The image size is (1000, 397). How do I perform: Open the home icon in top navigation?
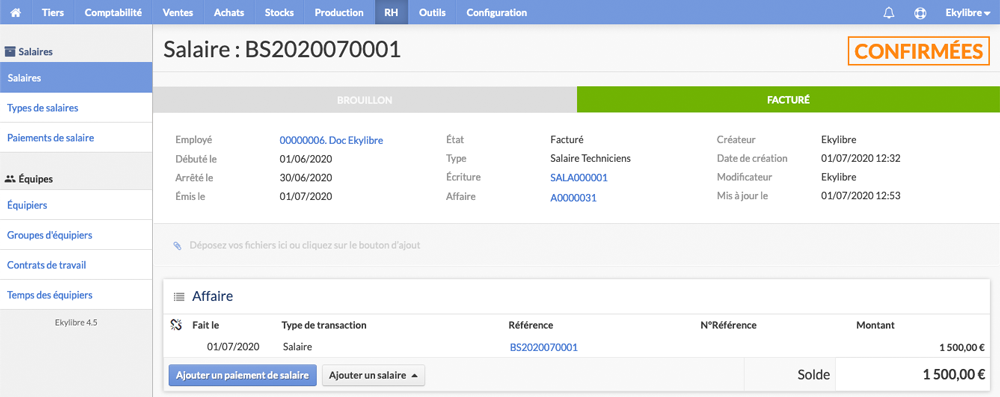[x=16, y=12]
